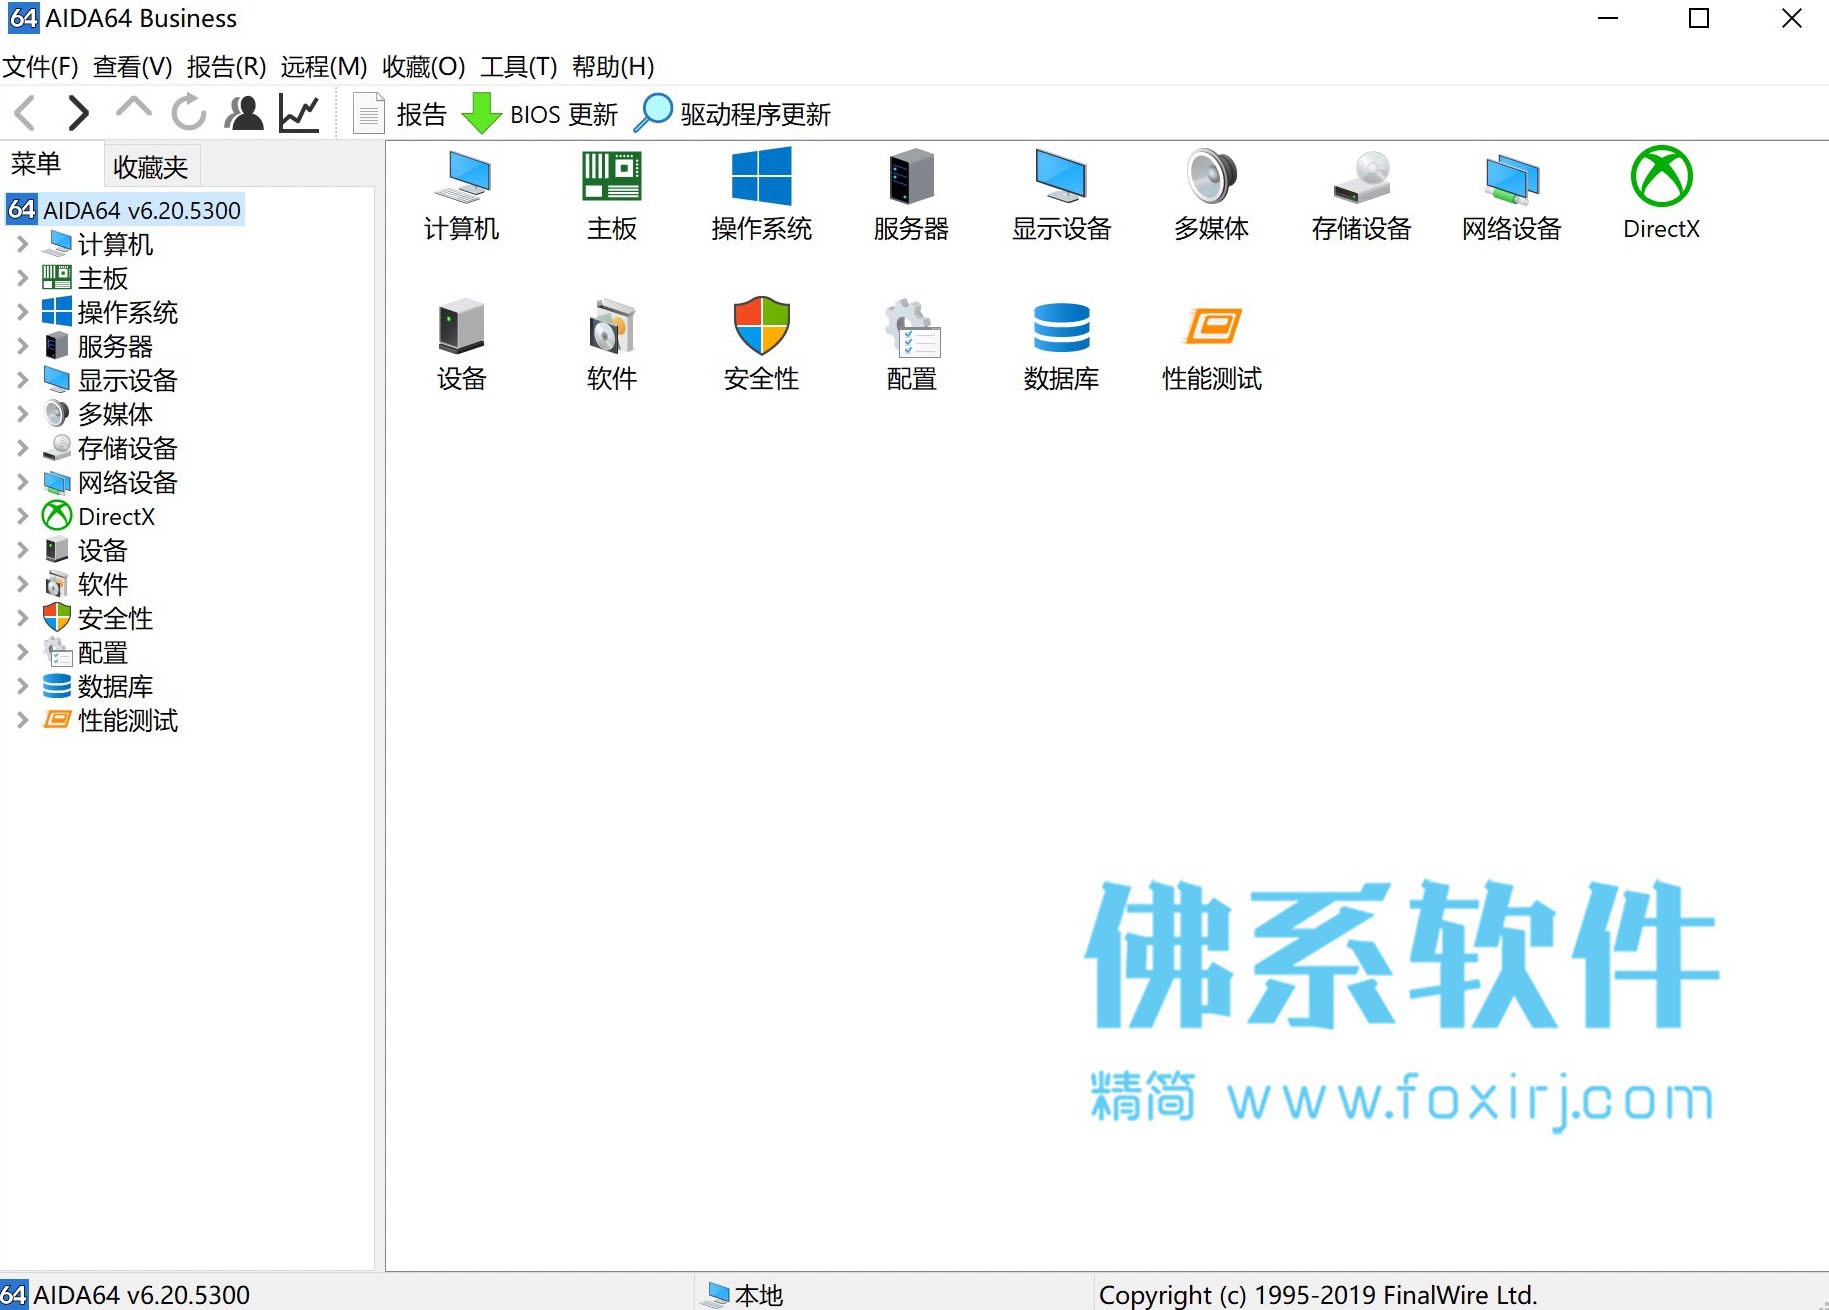Click the 报告 toolbar button
Viewport: 1829px width, 1310px height.
(x=400, y=114)
